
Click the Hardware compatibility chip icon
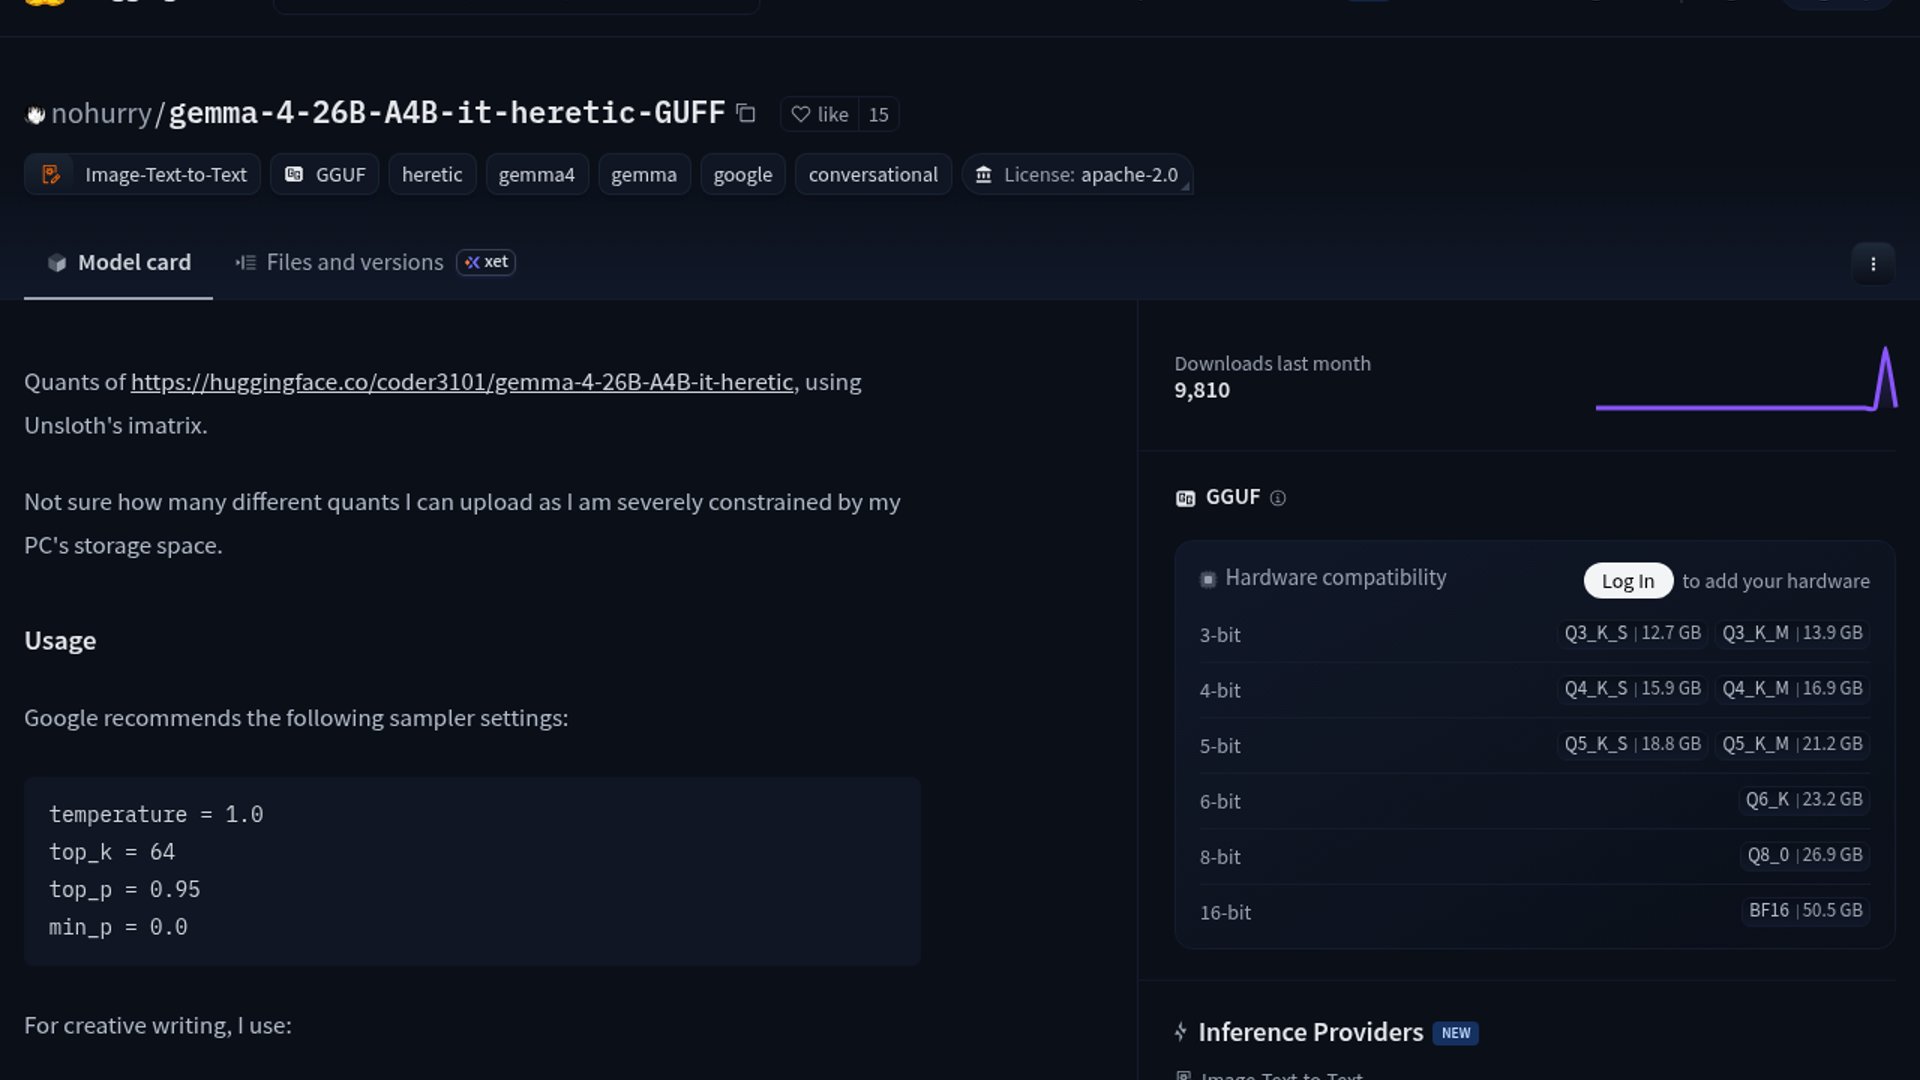click(1208, 579)
